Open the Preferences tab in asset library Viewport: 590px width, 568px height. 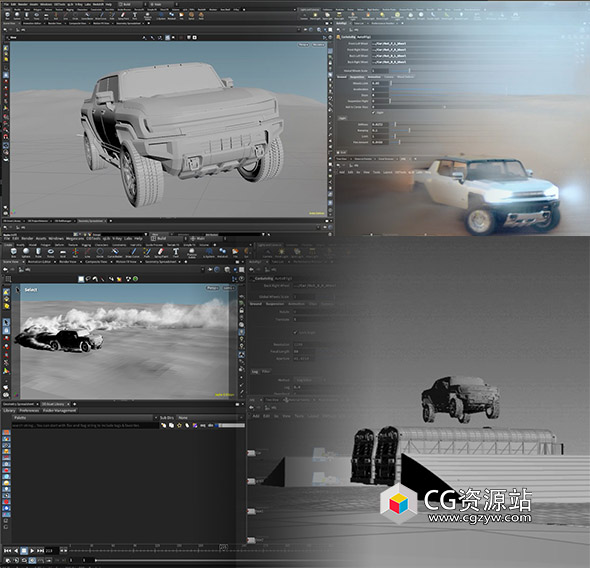click(29, 410)
